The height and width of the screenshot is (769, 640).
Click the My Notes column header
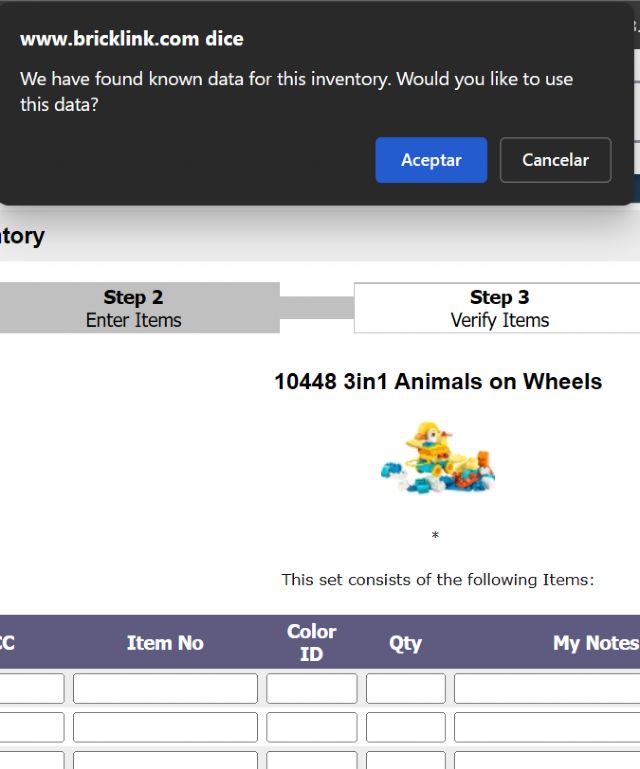point(595,643)
